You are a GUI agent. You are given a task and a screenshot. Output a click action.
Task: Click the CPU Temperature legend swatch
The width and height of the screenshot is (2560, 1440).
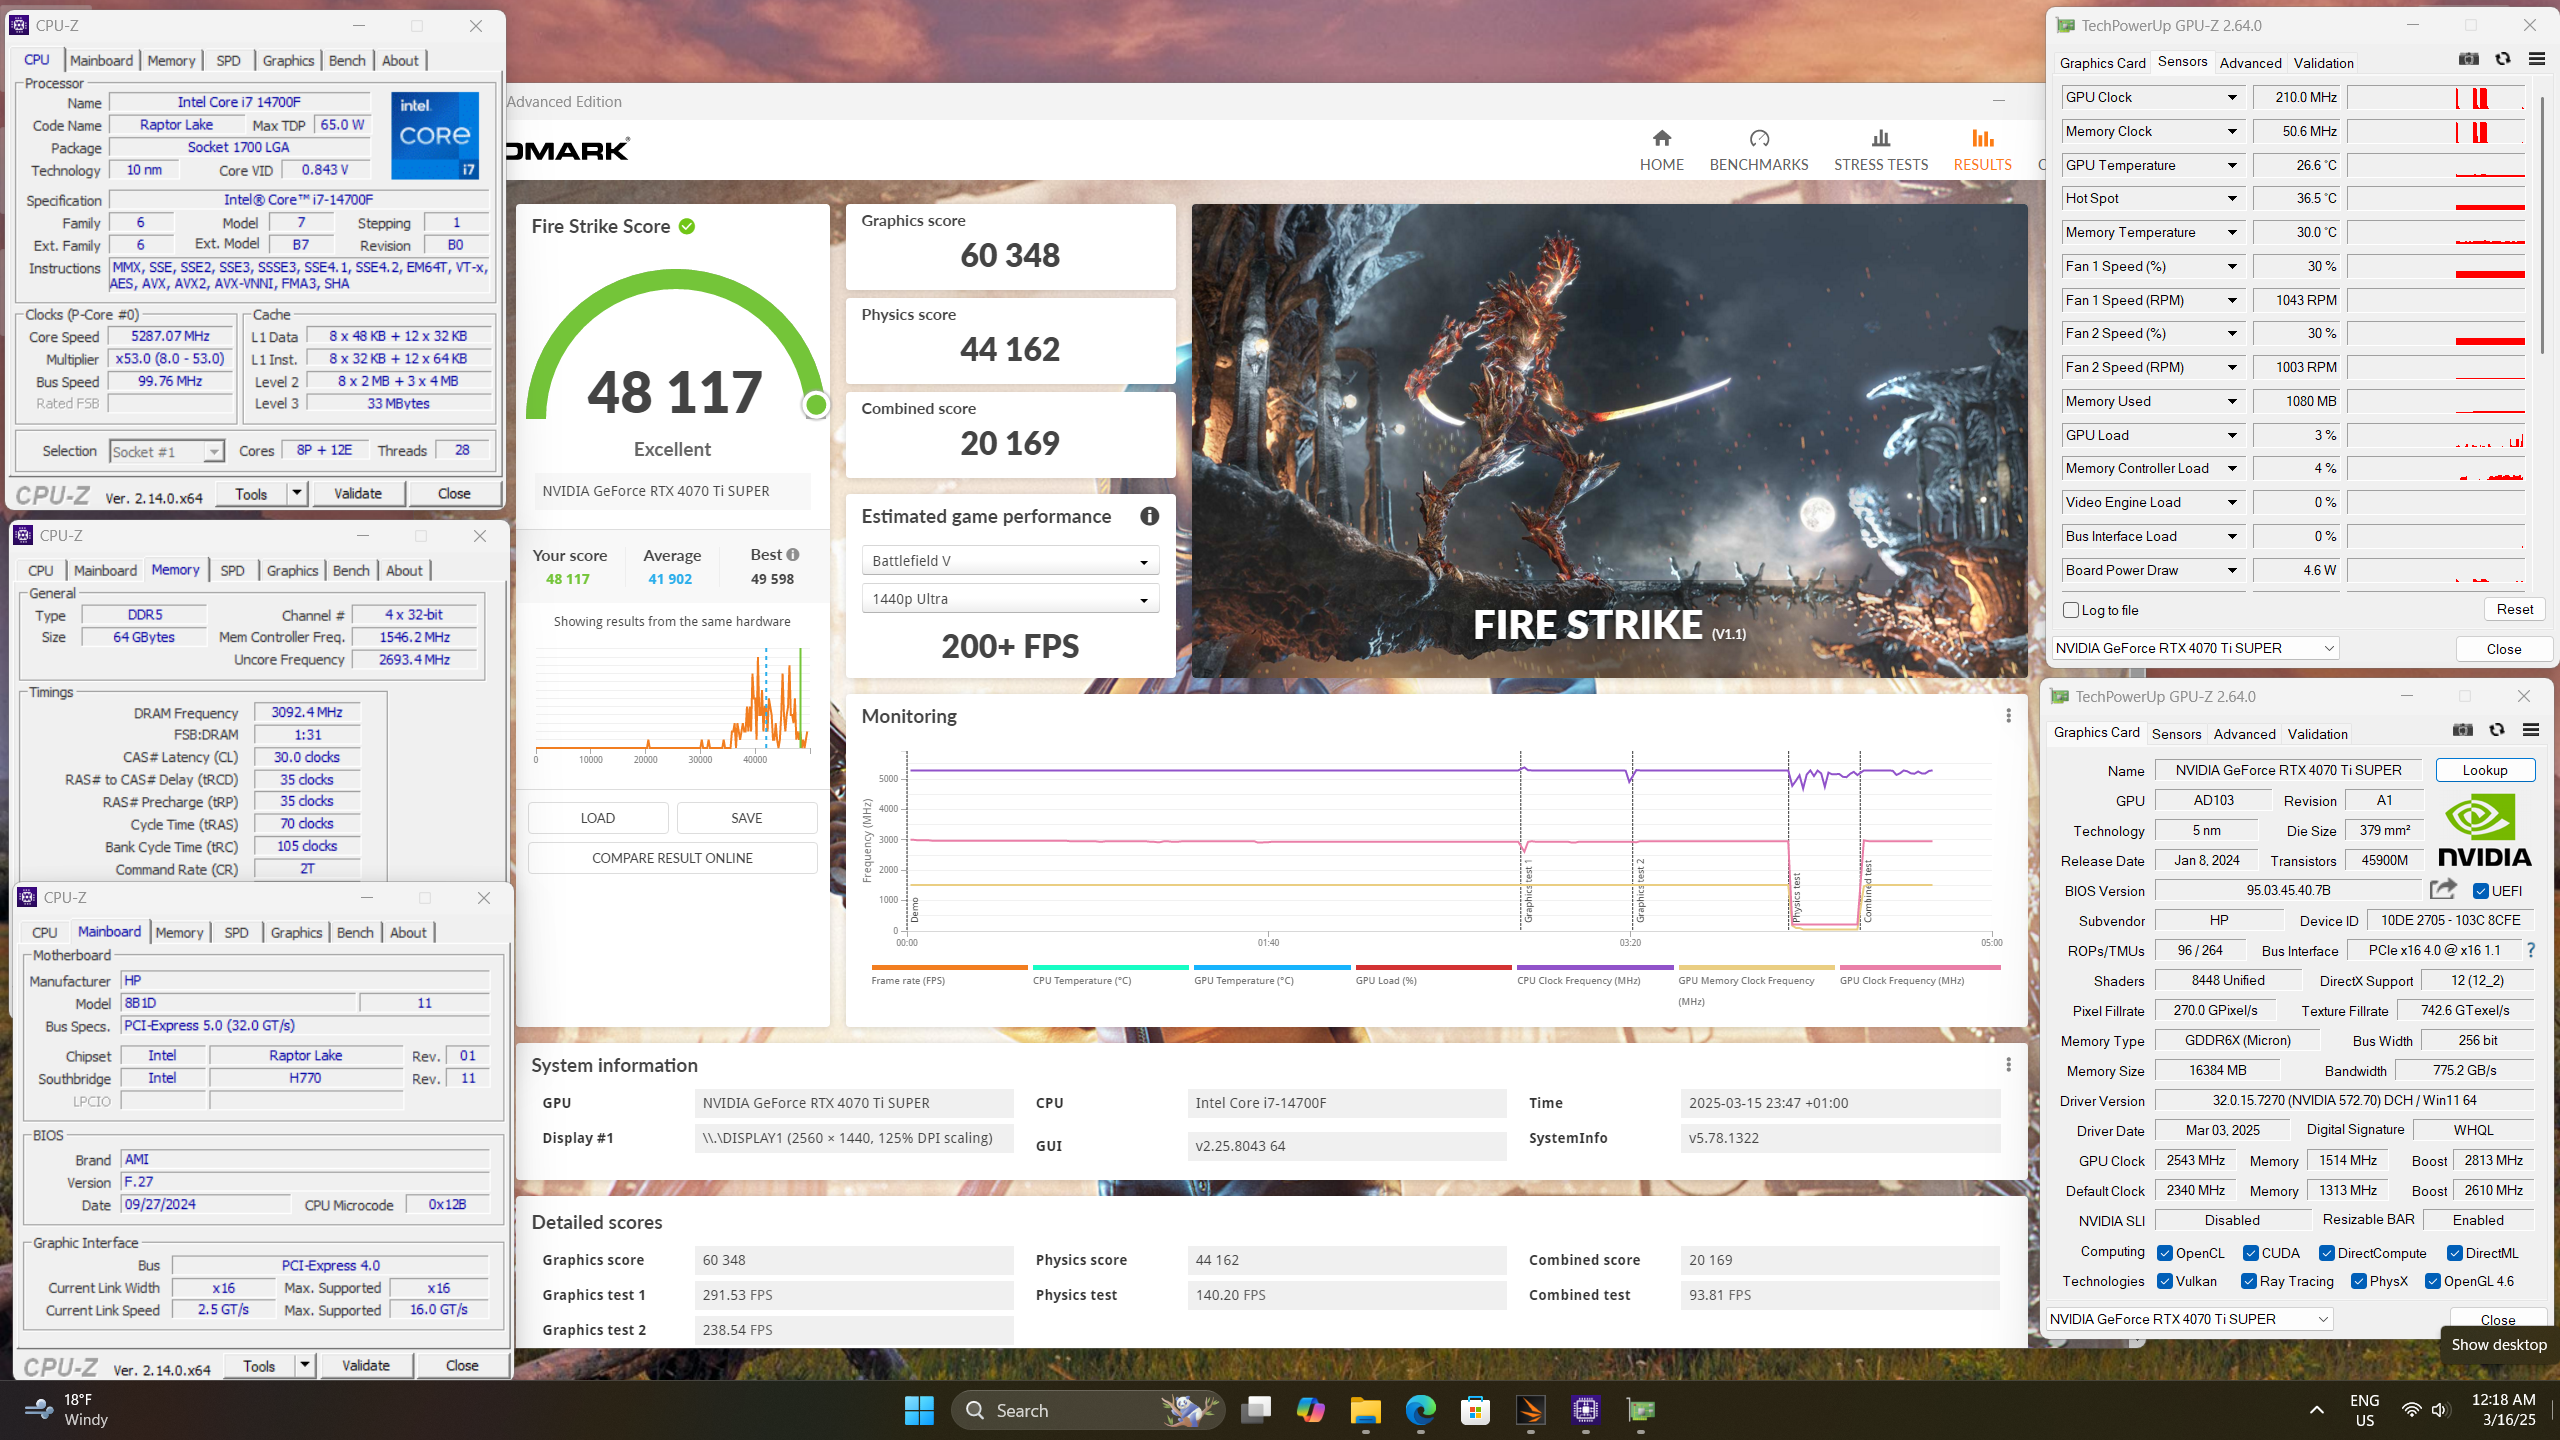[x=1110, y=967]
